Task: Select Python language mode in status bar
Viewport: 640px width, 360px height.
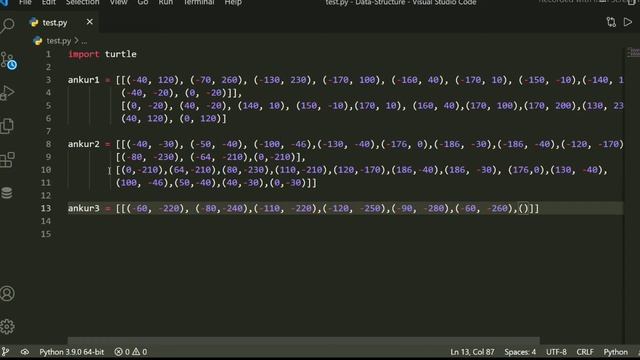Action: tap(616, 352)
